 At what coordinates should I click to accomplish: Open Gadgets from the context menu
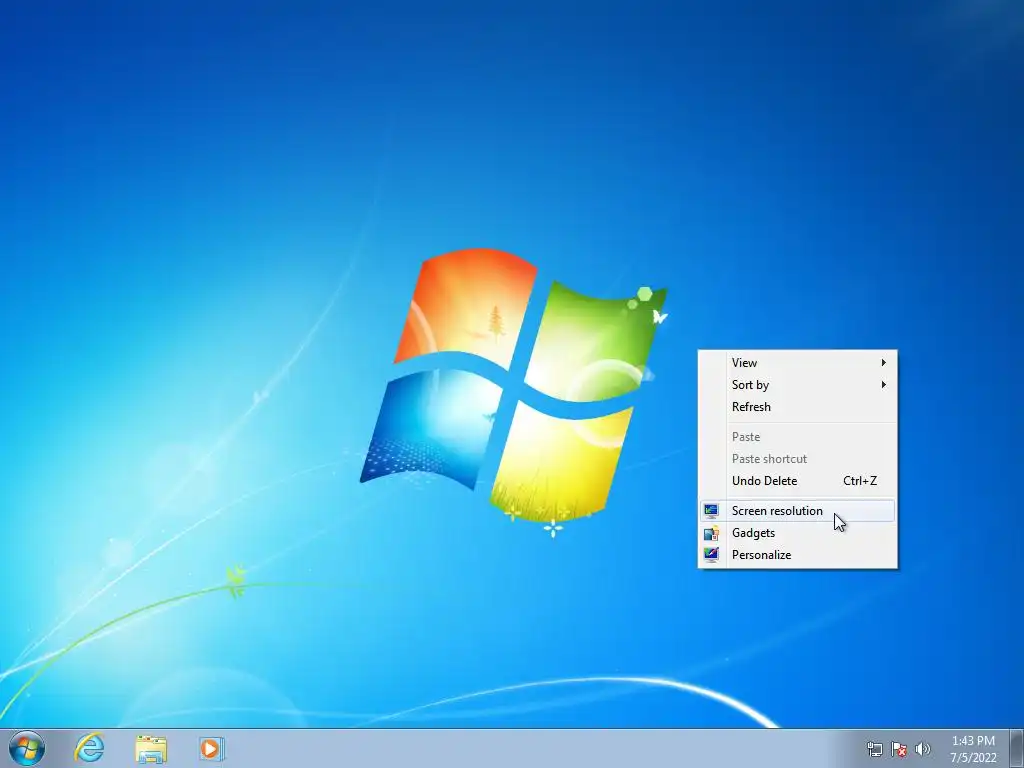(797, 533)
